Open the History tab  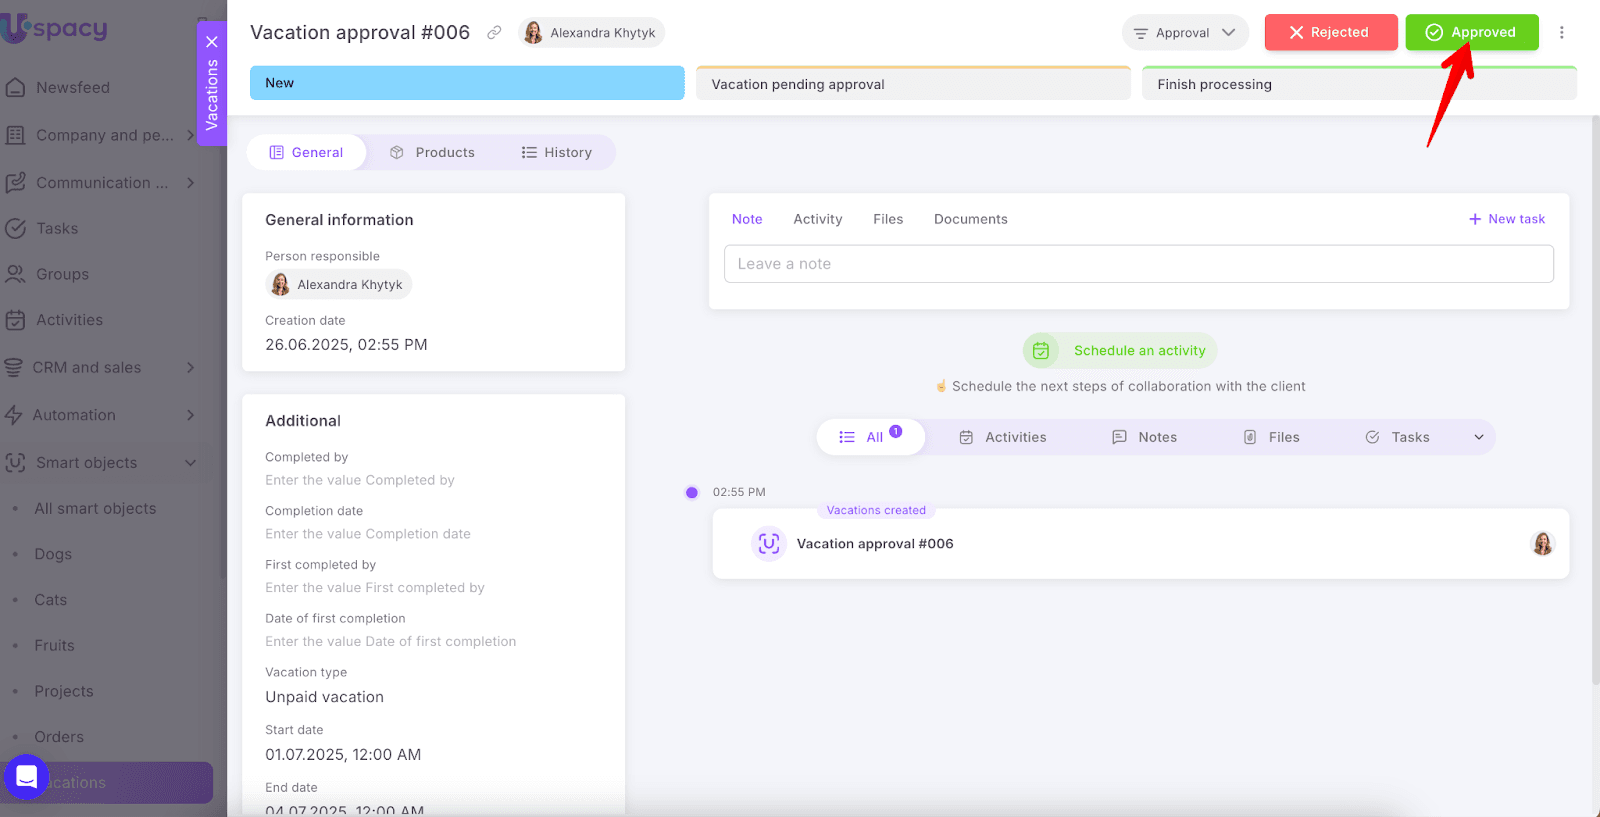pos(557,153)
